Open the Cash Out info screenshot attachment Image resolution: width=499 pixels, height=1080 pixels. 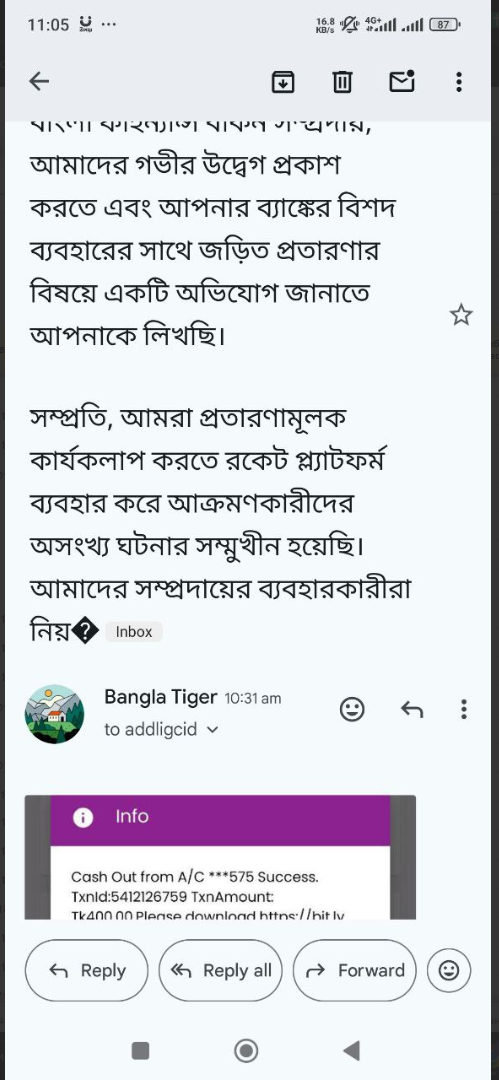(220, 857)
